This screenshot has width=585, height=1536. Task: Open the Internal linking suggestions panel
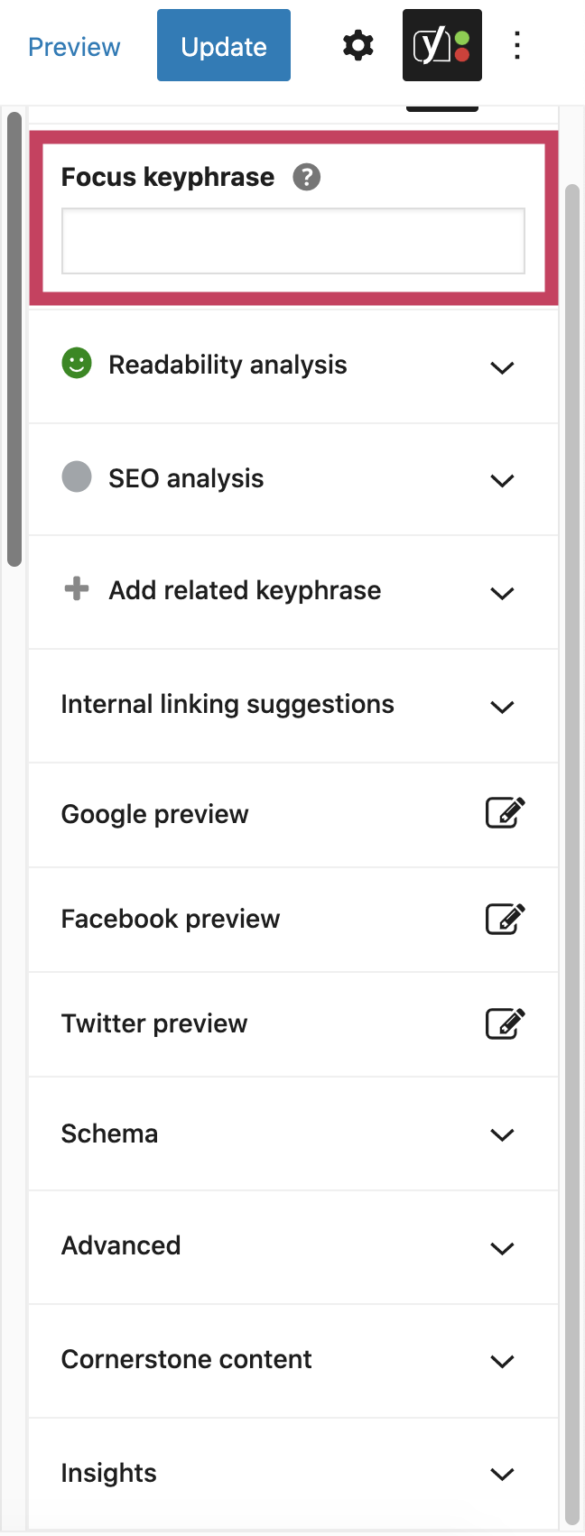tap(502, 706)
